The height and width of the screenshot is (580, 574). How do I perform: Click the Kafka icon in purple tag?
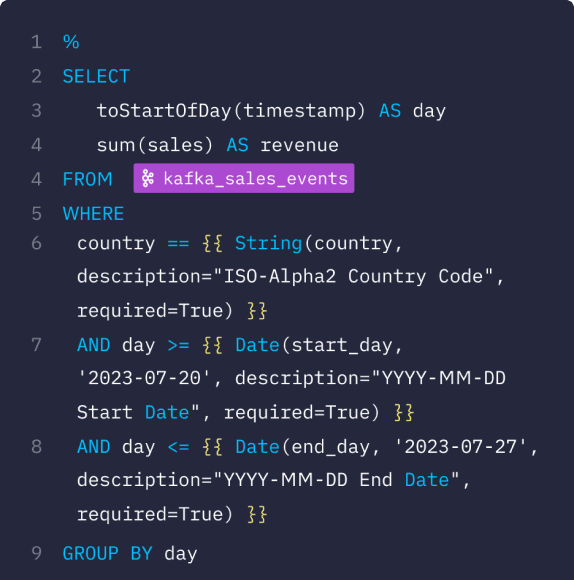pos(148,178)
